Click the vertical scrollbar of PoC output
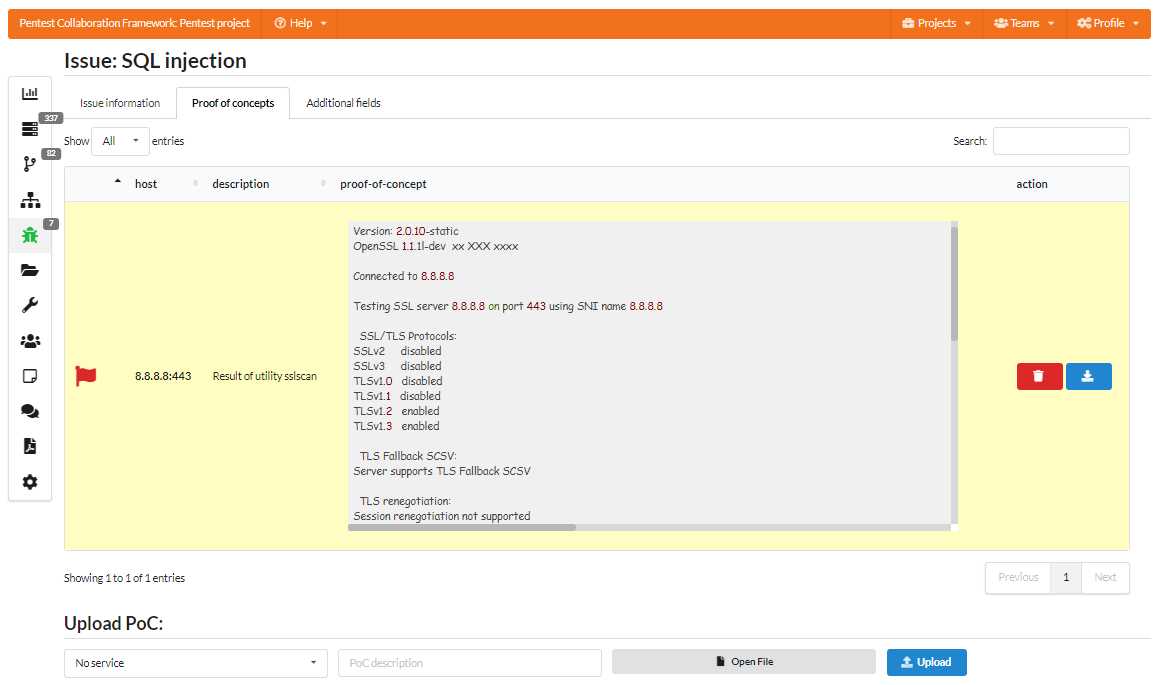The height and width of the screenshot is (685, 1156). coord(954,284)
